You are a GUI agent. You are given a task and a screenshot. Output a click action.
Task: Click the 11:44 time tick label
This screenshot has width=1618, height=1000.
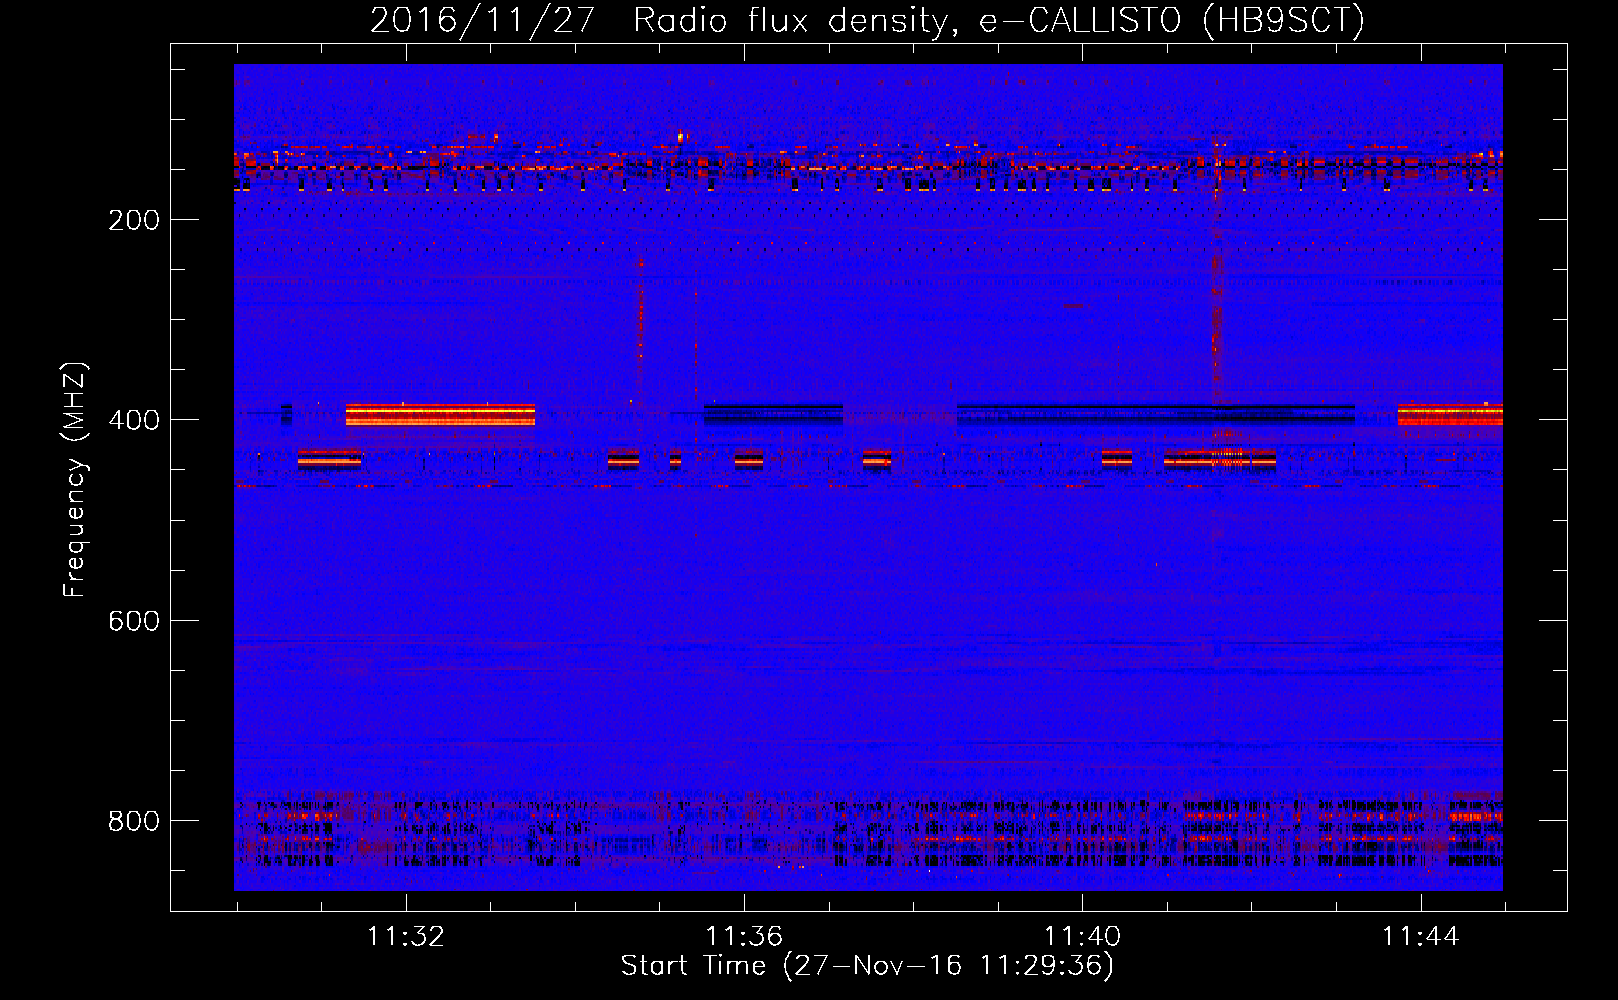tap(1420, 937)
